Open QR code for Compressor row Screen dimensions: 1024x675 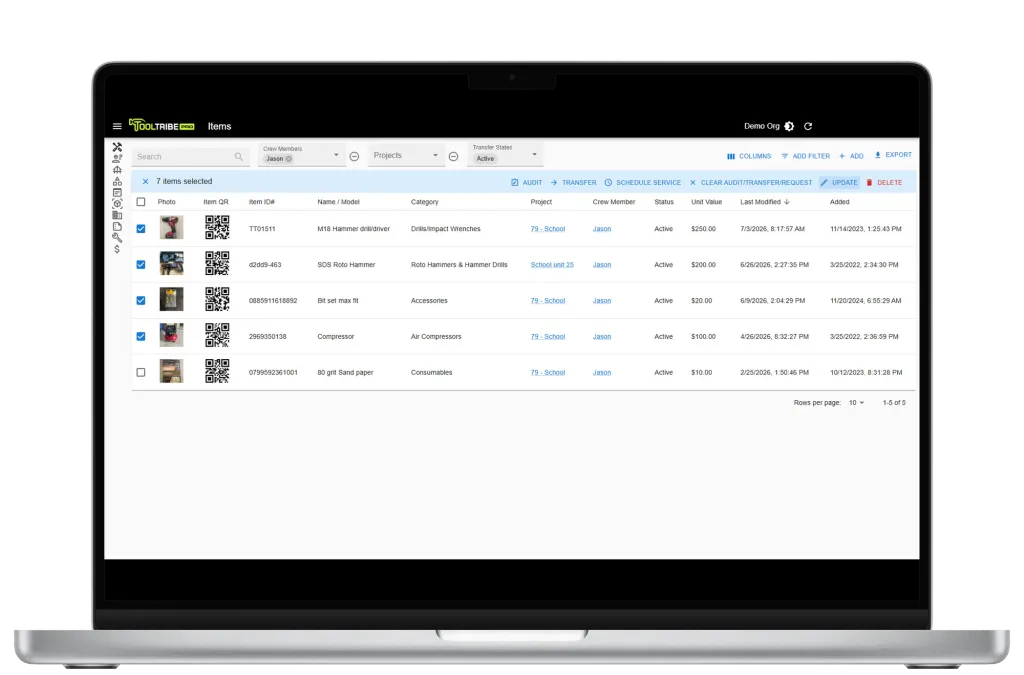pyautogui.click(x=217, y=336)
